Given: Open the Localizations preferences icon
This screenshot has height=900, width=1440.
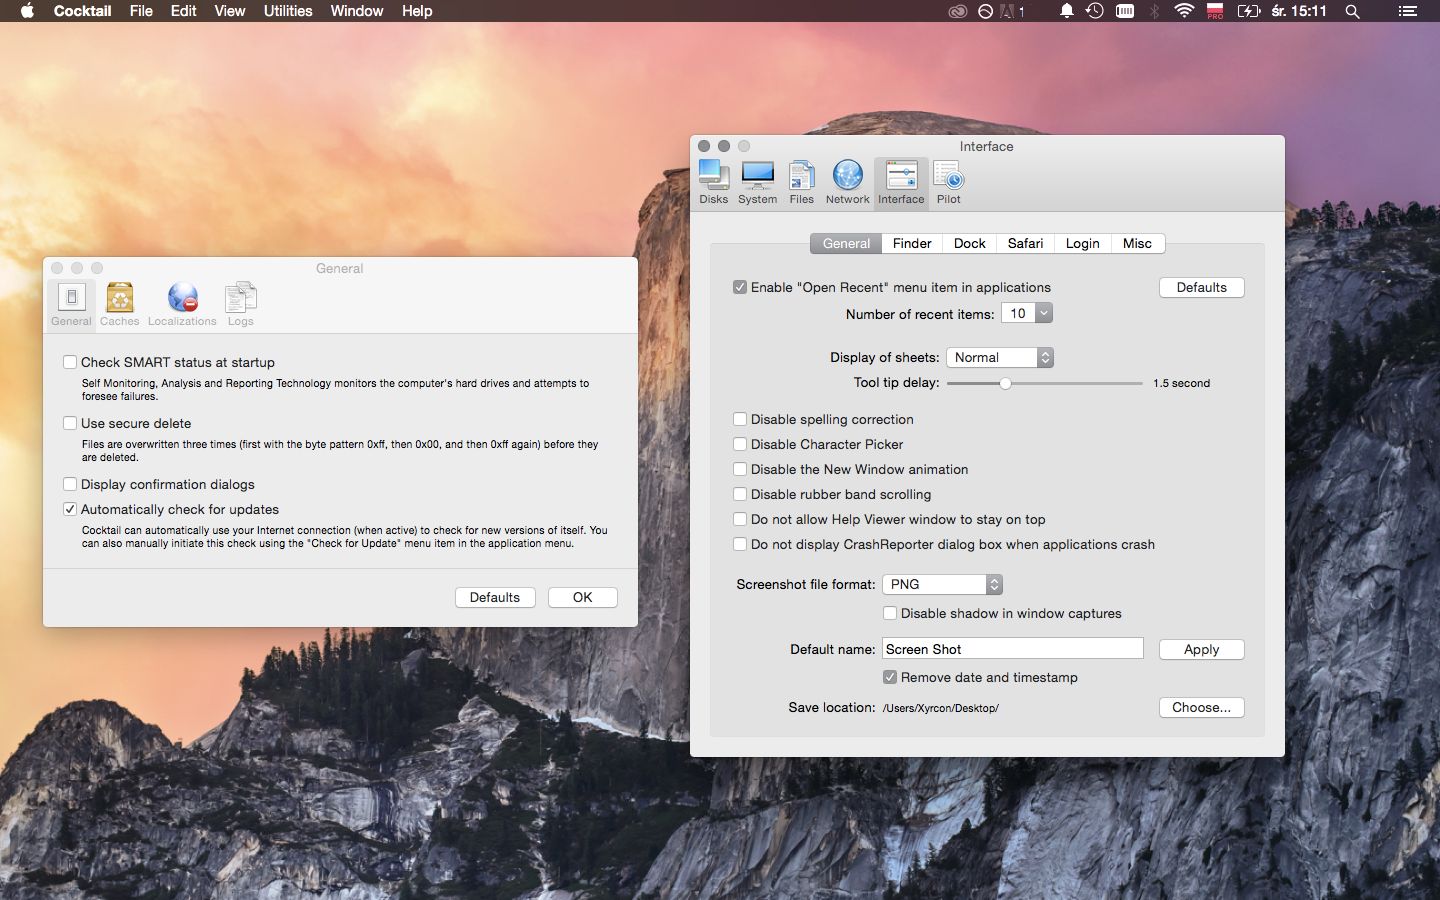Looking at the screenshot, I should click(182, 304).
